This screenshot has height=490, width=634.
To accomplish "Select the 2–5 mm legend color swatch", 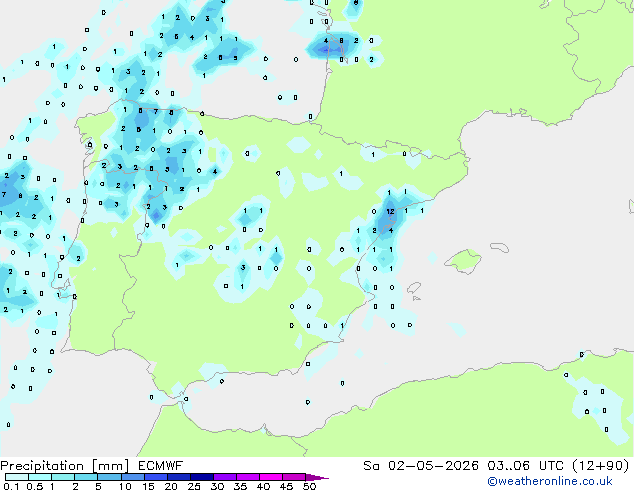I will point(86,477).
